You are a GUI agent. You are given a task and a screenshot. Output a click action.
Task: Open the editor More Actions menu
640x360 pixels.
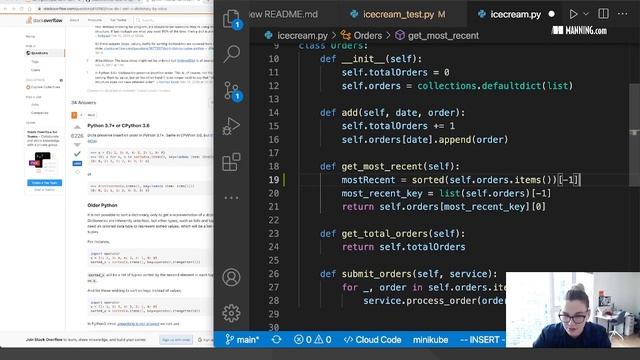pos(622,14)
